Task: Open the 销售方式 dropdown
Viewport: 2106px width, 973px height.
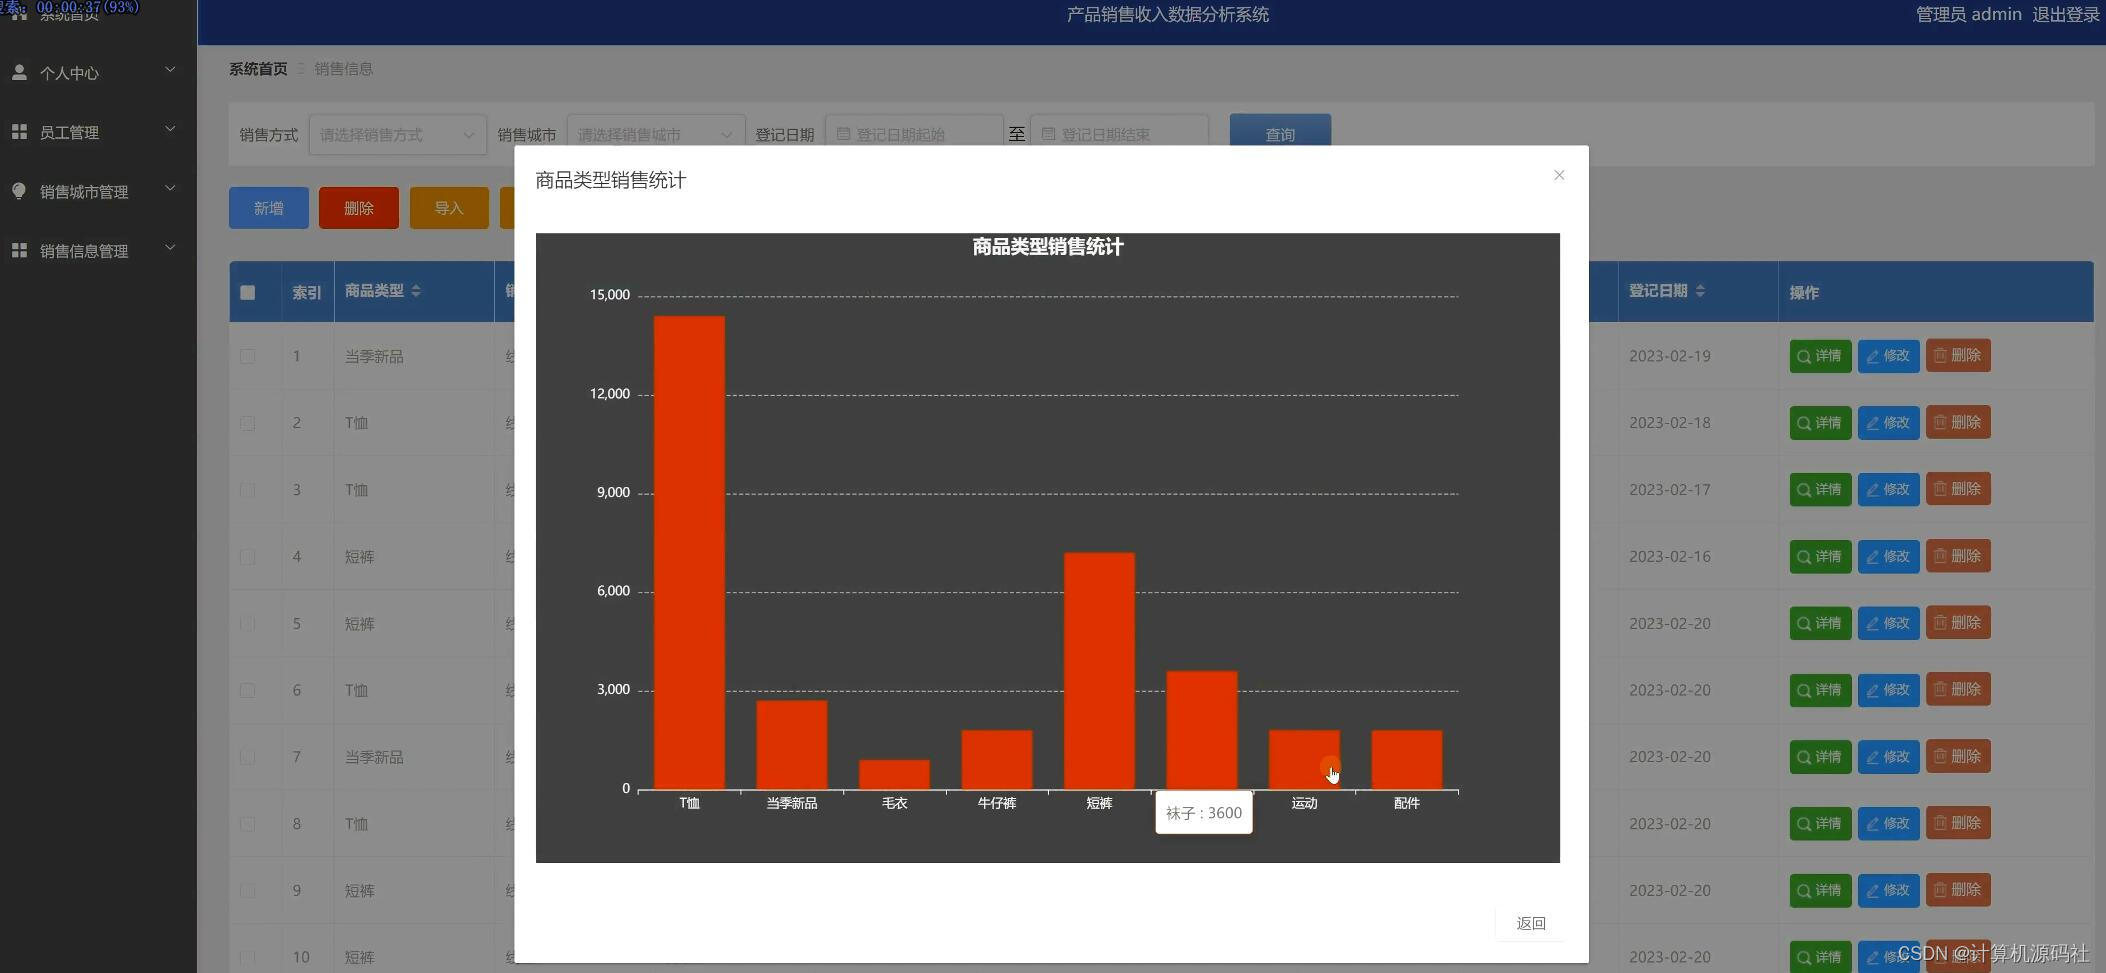Action: pyautogui.click(x=398, y=134)
